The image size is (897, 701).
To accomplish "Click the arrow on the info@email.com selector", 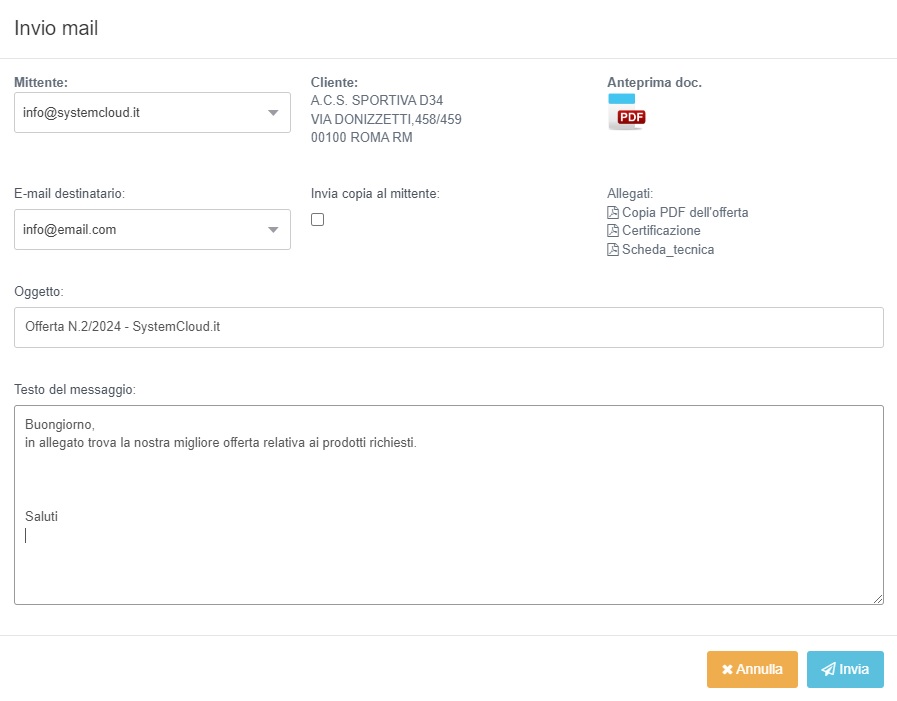I will point(273,230).
